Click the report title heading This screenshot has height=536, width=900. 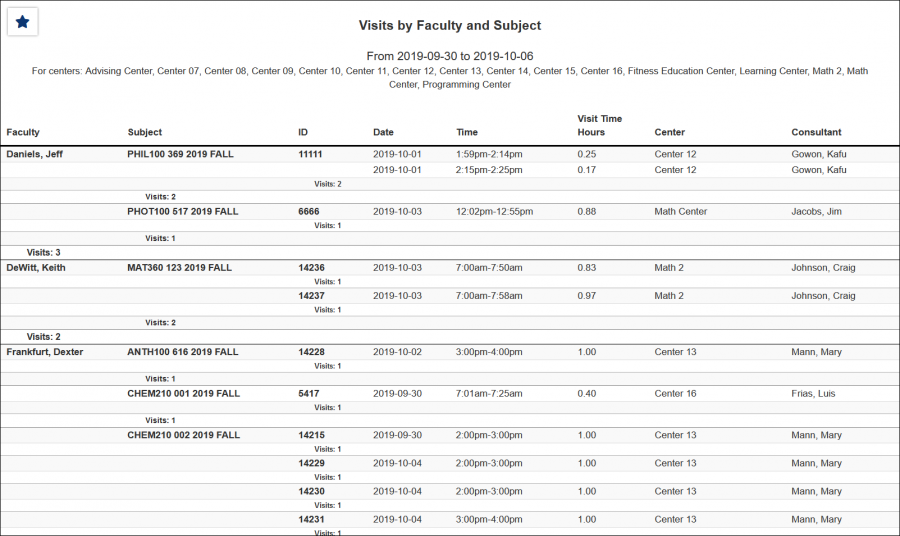tap(450, 26)
